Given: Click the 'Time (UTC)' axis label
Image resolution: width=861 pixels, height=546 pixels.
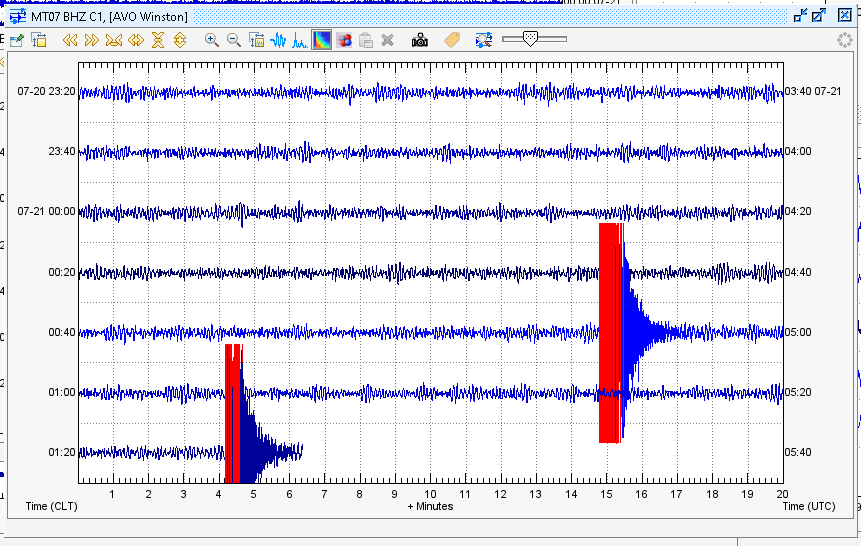Looking at the screenshot, I should 809,506.
